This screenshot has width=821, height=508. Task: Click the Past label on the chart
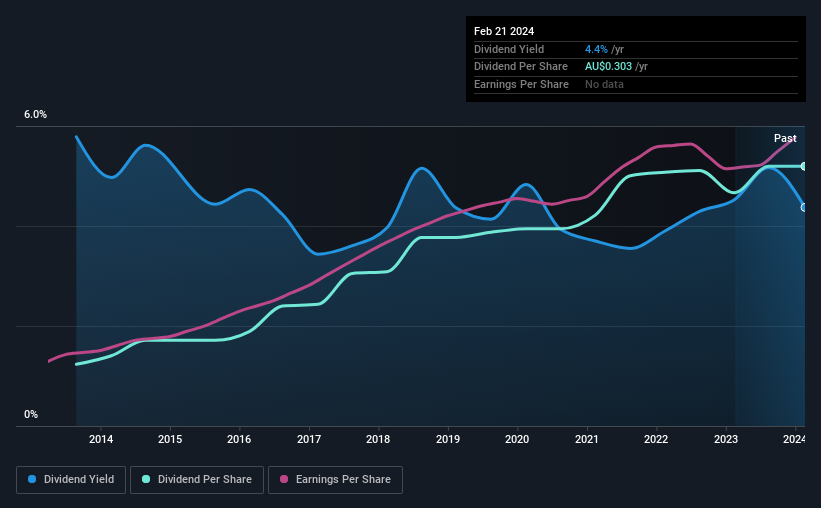(x=785, y=138)
